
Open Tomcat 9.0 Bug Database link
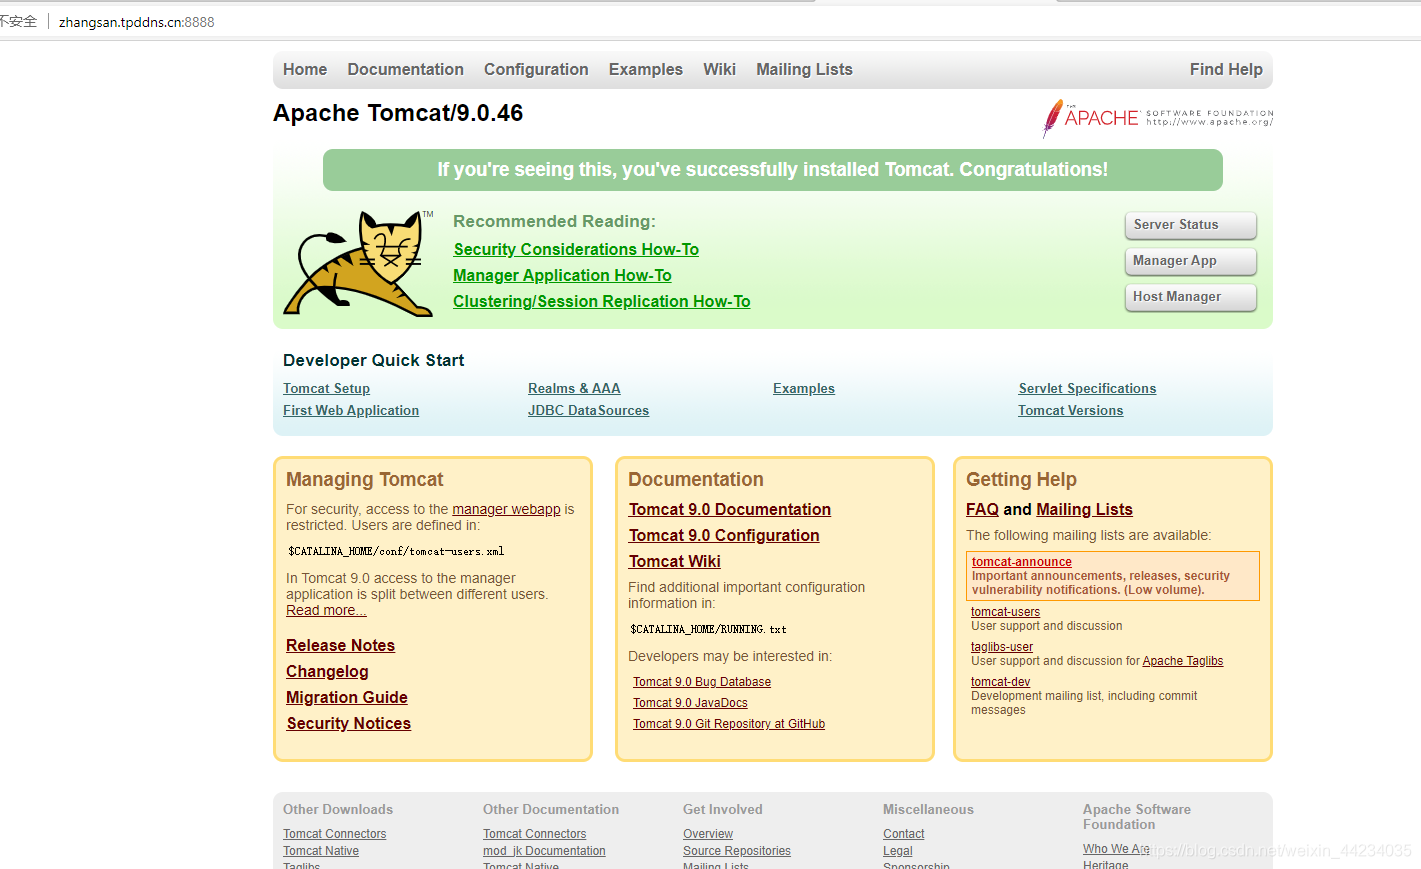(x=702, y=682)
